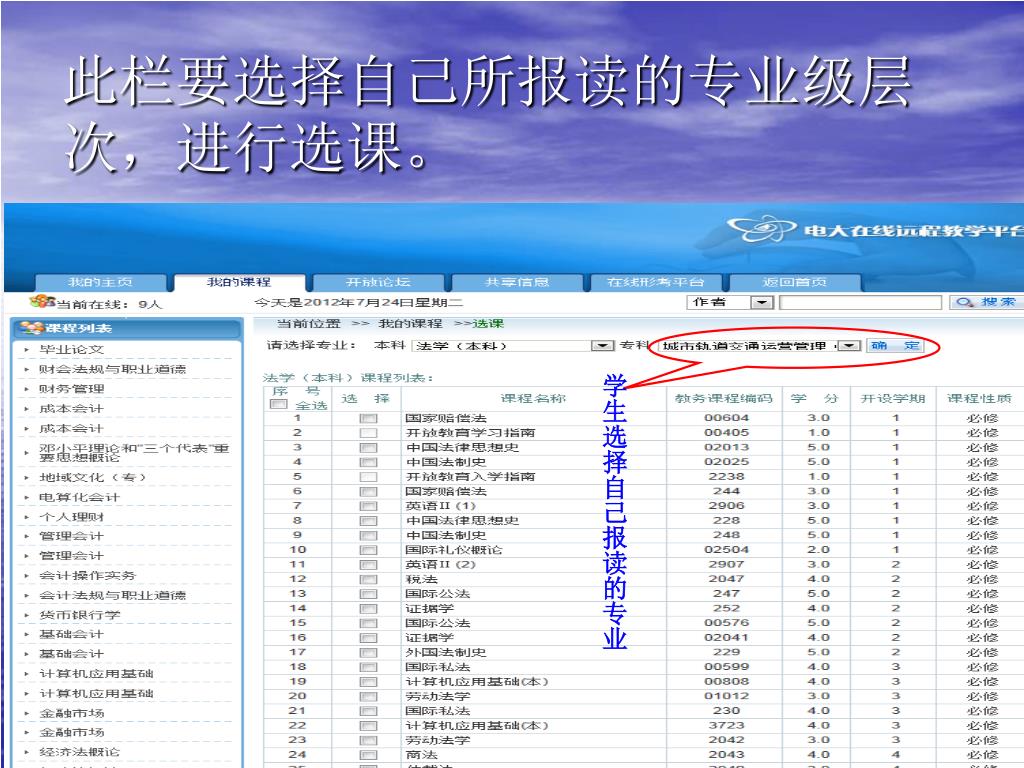
Task: Click the search text input field
Action: [x=861, y=302]
